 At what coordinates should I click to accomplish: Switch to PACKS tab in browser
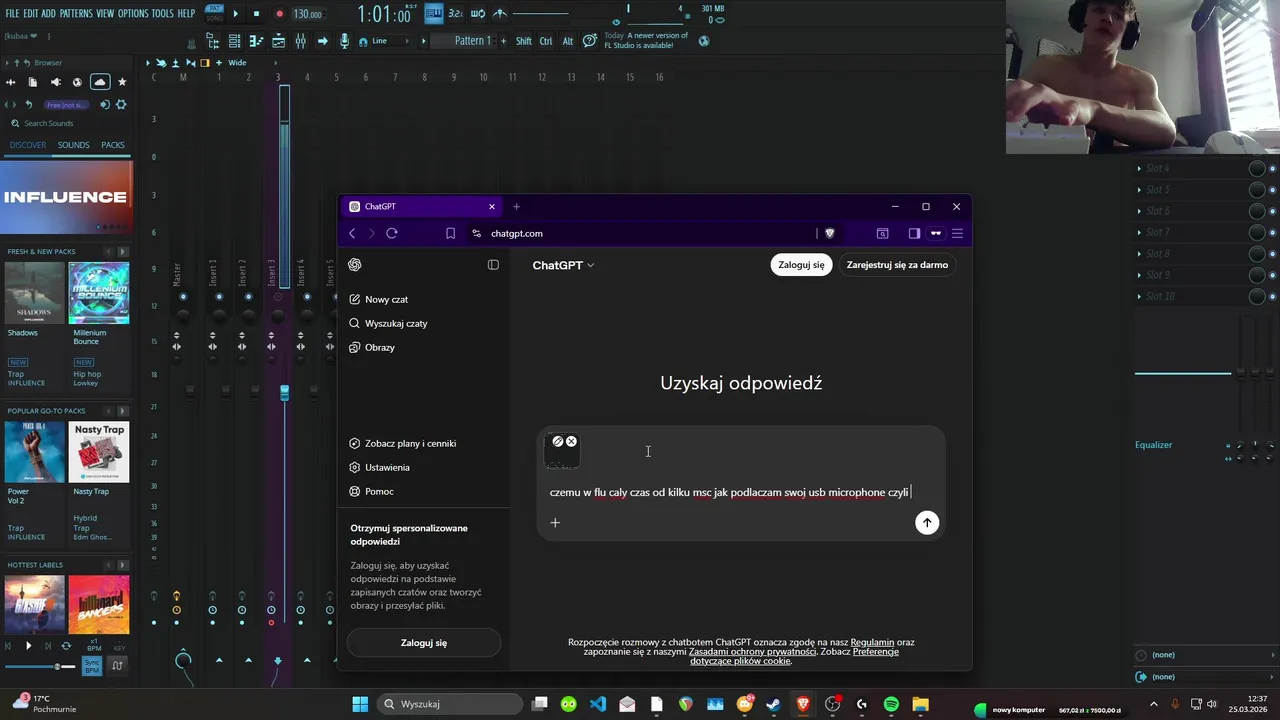(113, 145)
